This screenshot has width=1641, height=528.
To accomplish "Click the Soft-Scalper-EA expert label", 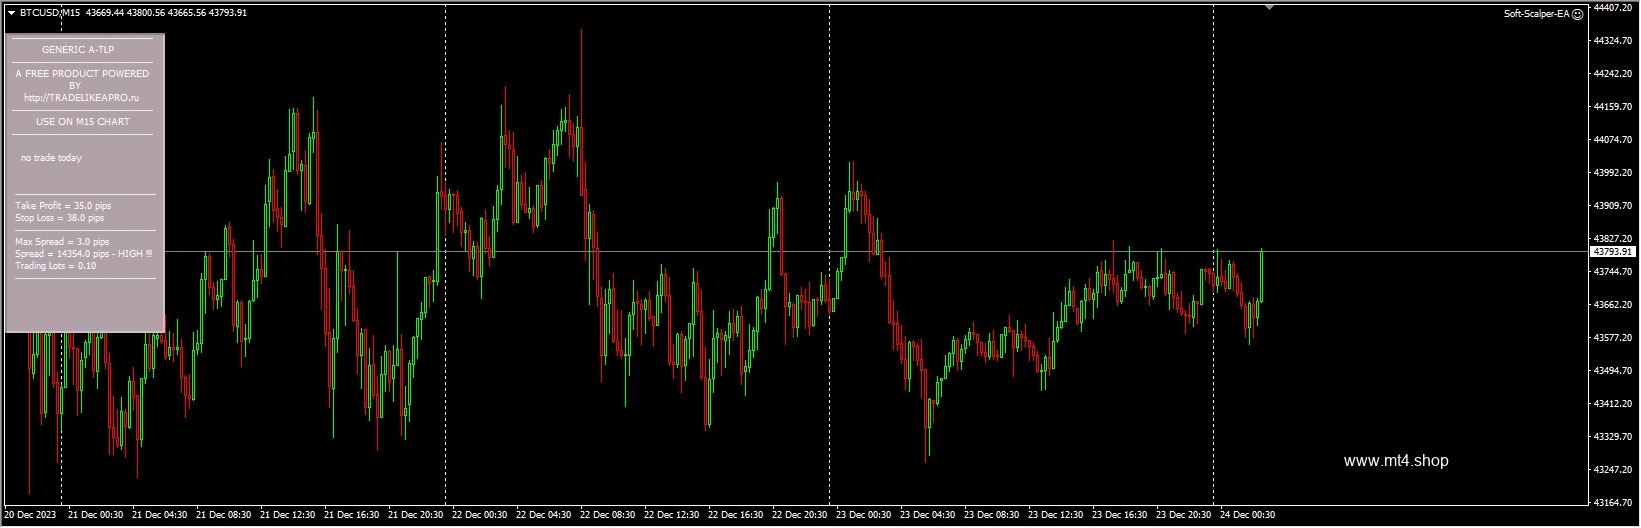I will click(x=1537, y=14).
